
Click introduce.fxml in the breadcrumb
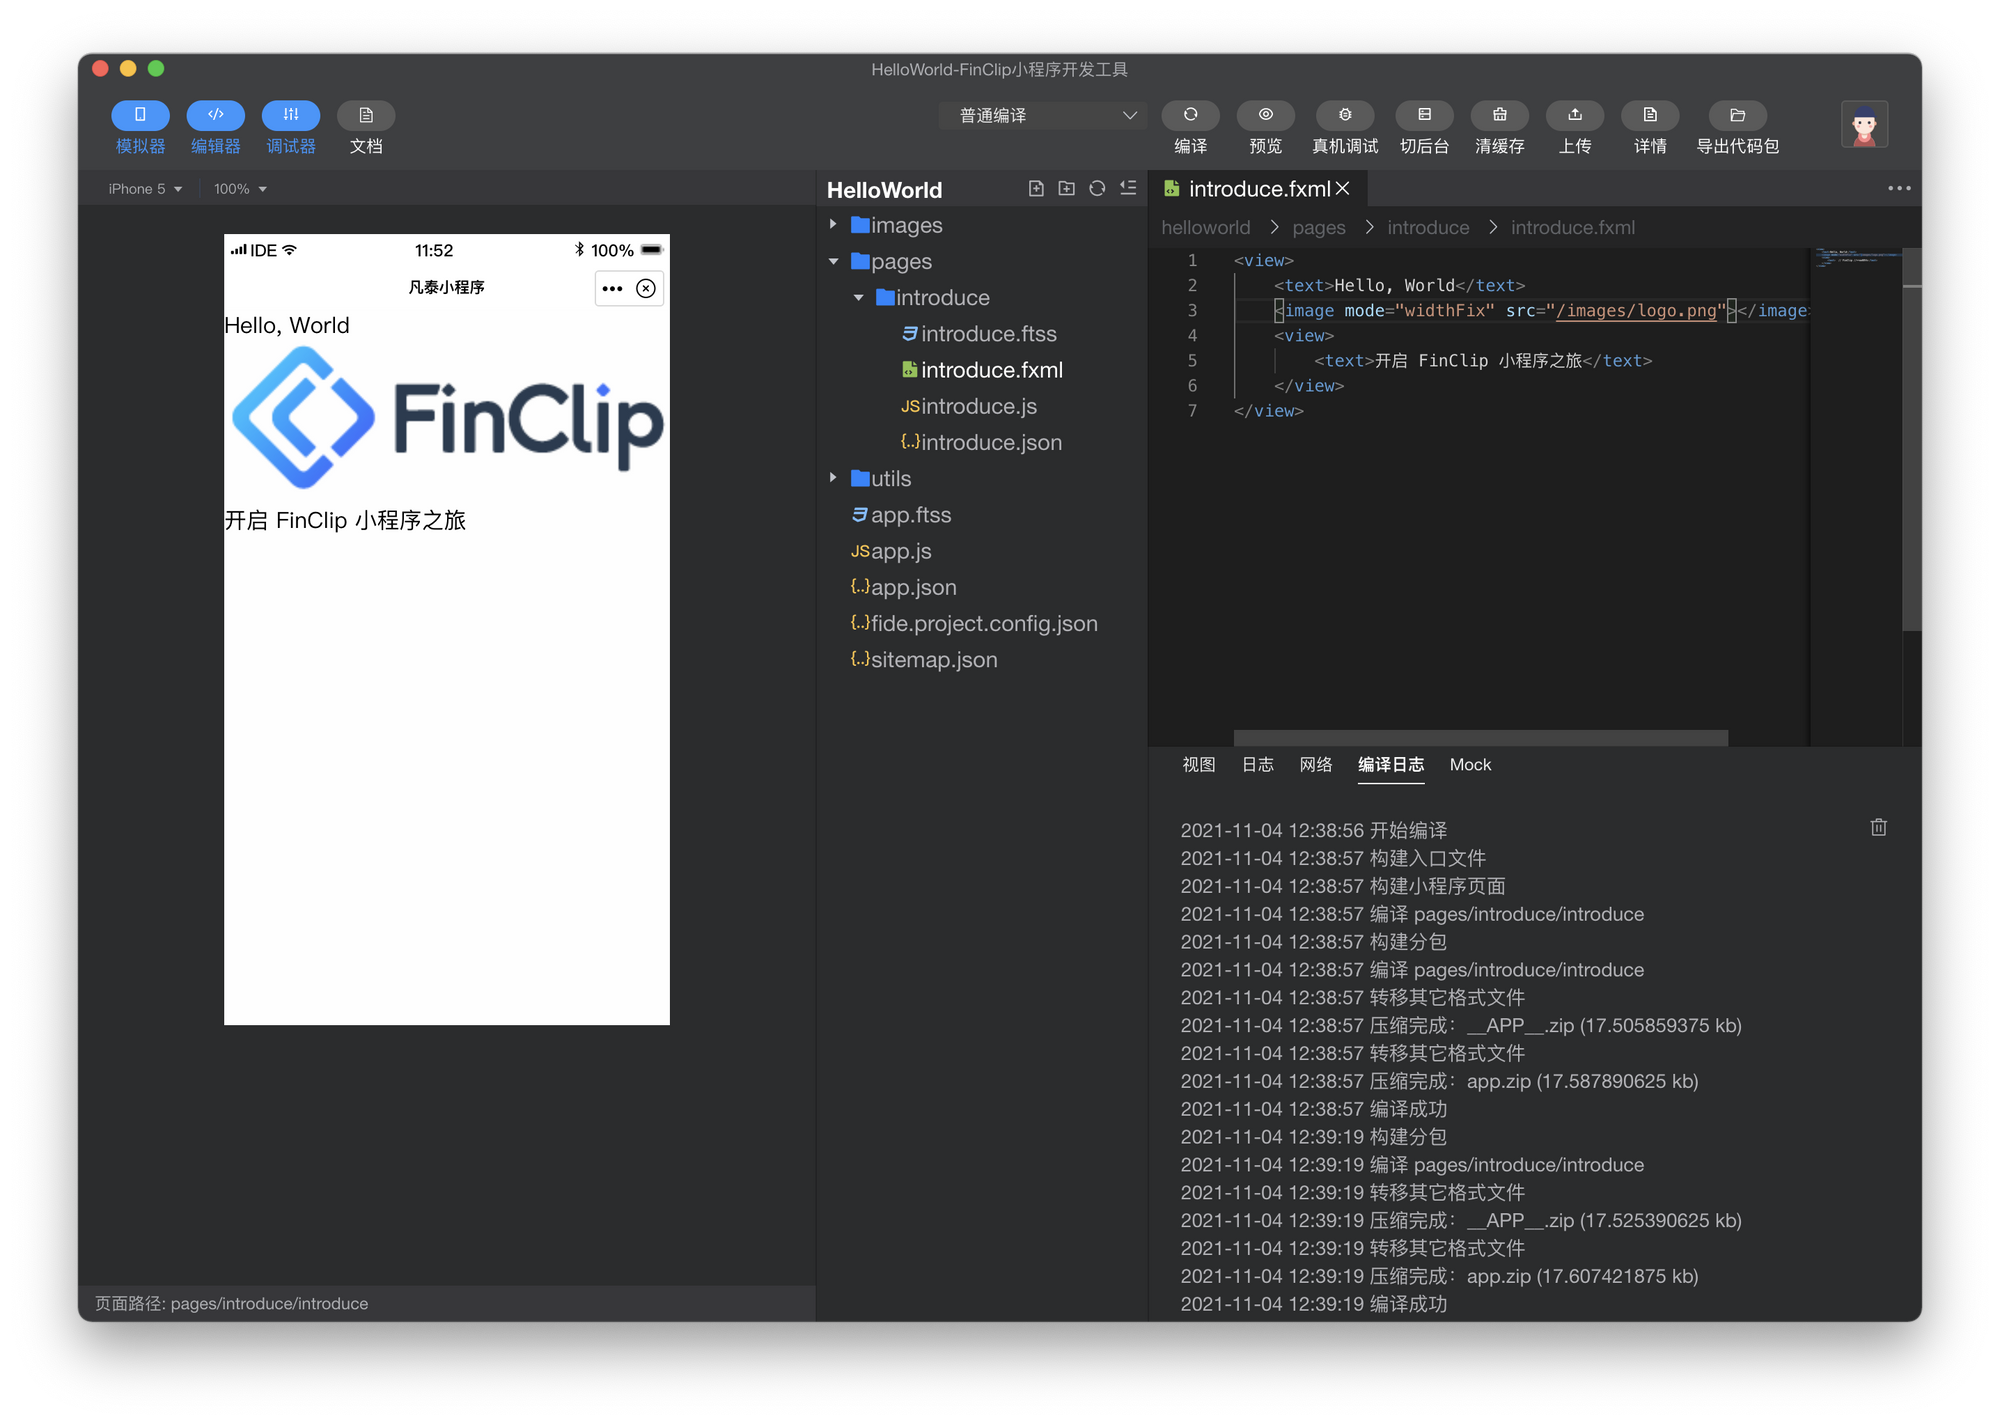click(1573, 228)
